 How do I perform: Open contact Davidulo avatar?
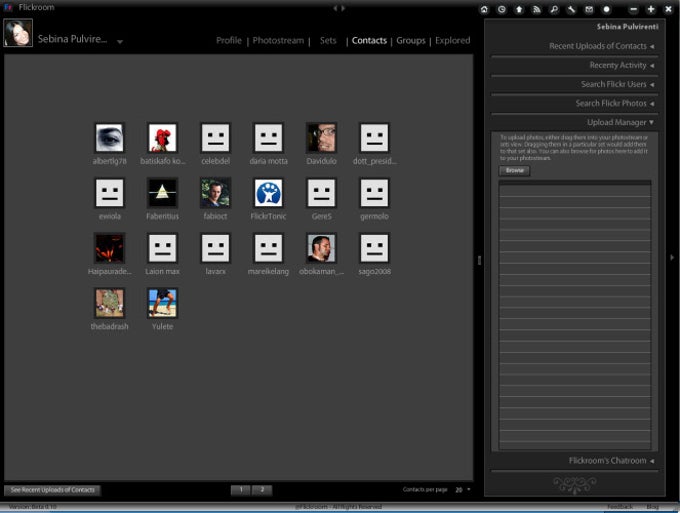click(x=321, y=138)
